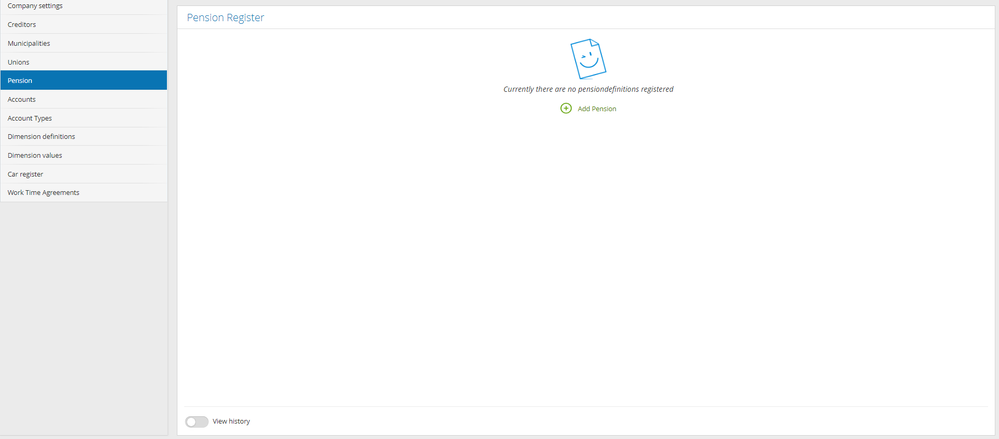
Task: Open Work Time Agreements
Action: [83, 192]
